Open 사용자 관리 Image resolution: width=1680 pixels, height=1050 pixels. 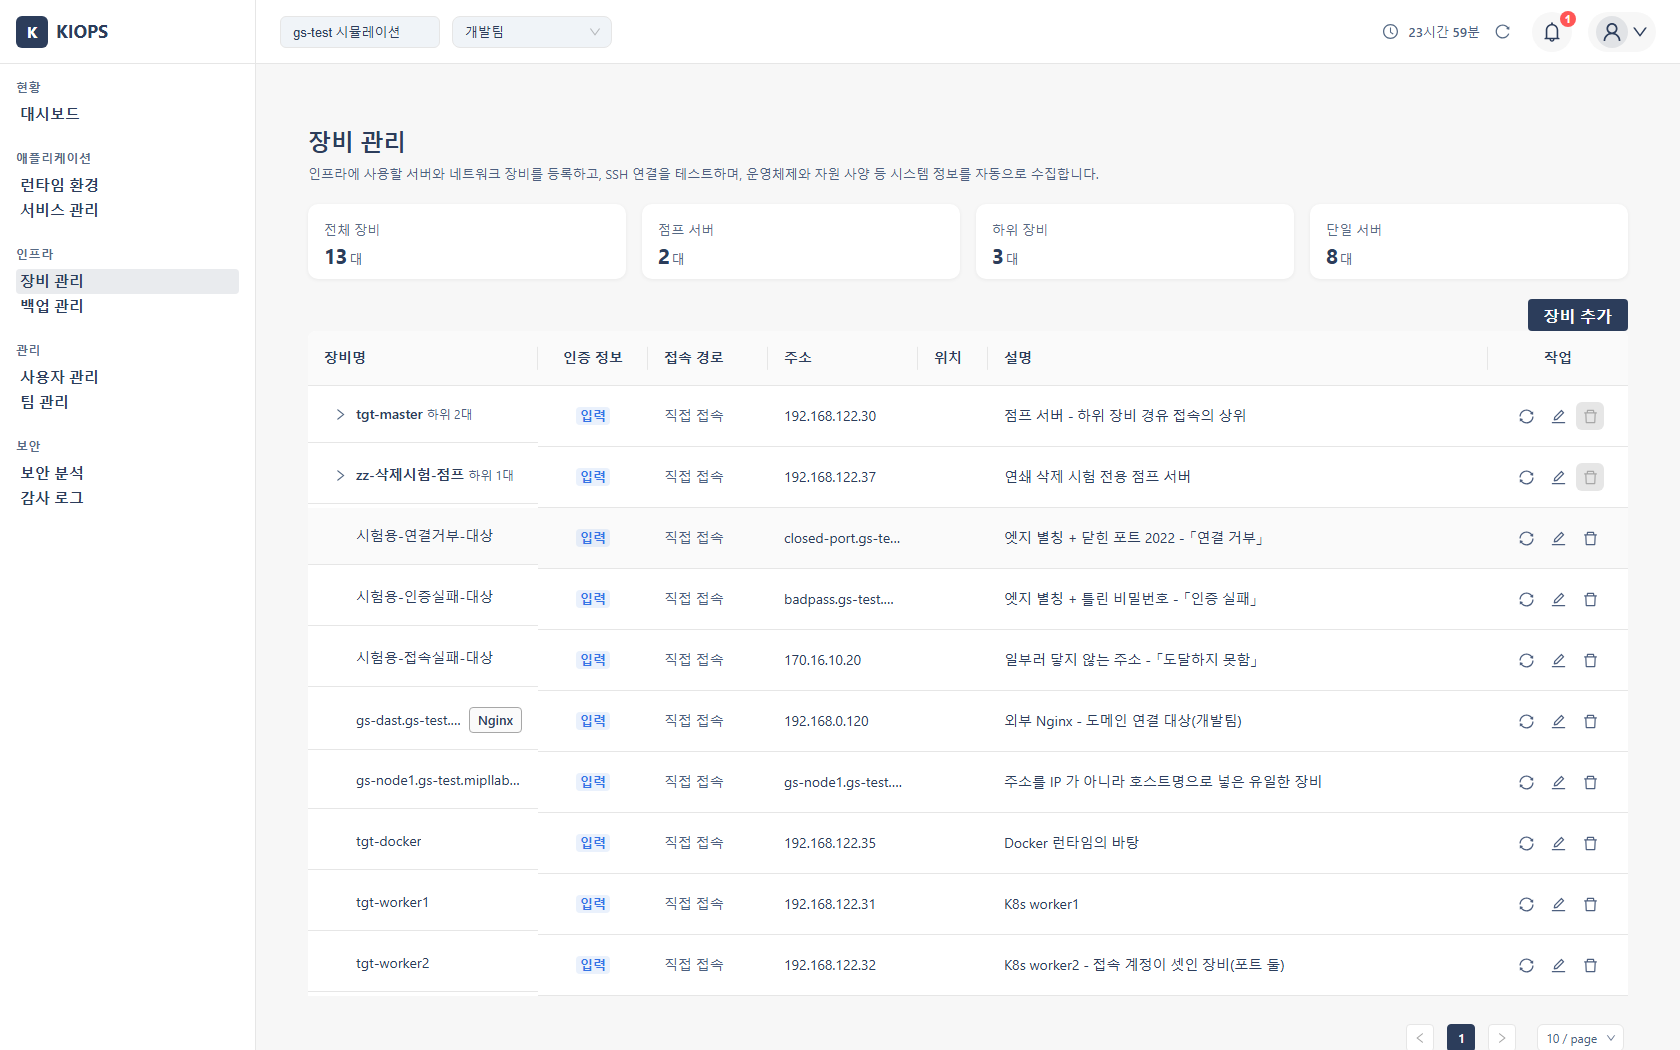pyautogui.click(x=60, y=377)
